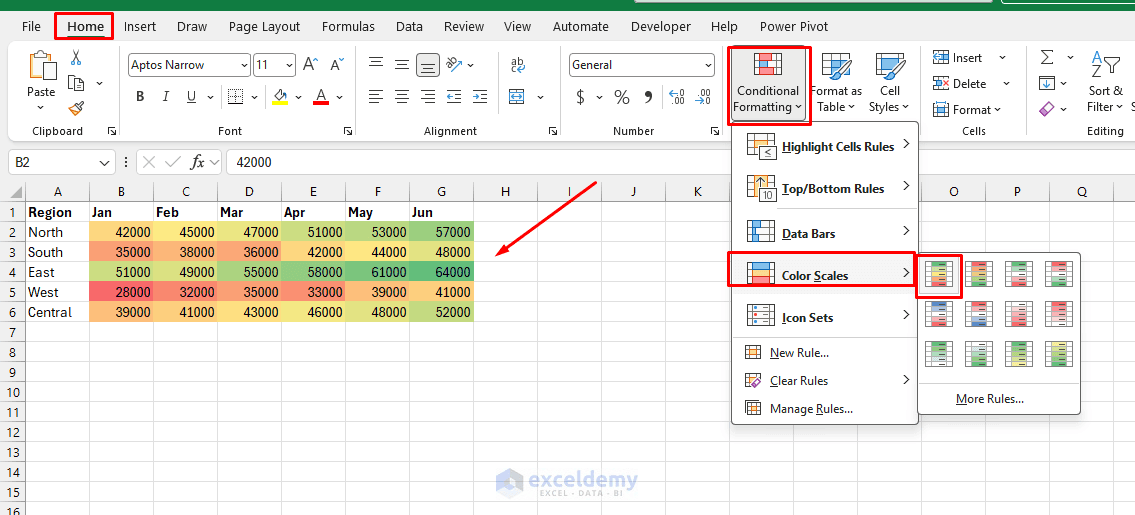The width and height of the screenshot is (1135, 515).
Task: Open Number format dialog launcher
Action: tap(715, 131)
